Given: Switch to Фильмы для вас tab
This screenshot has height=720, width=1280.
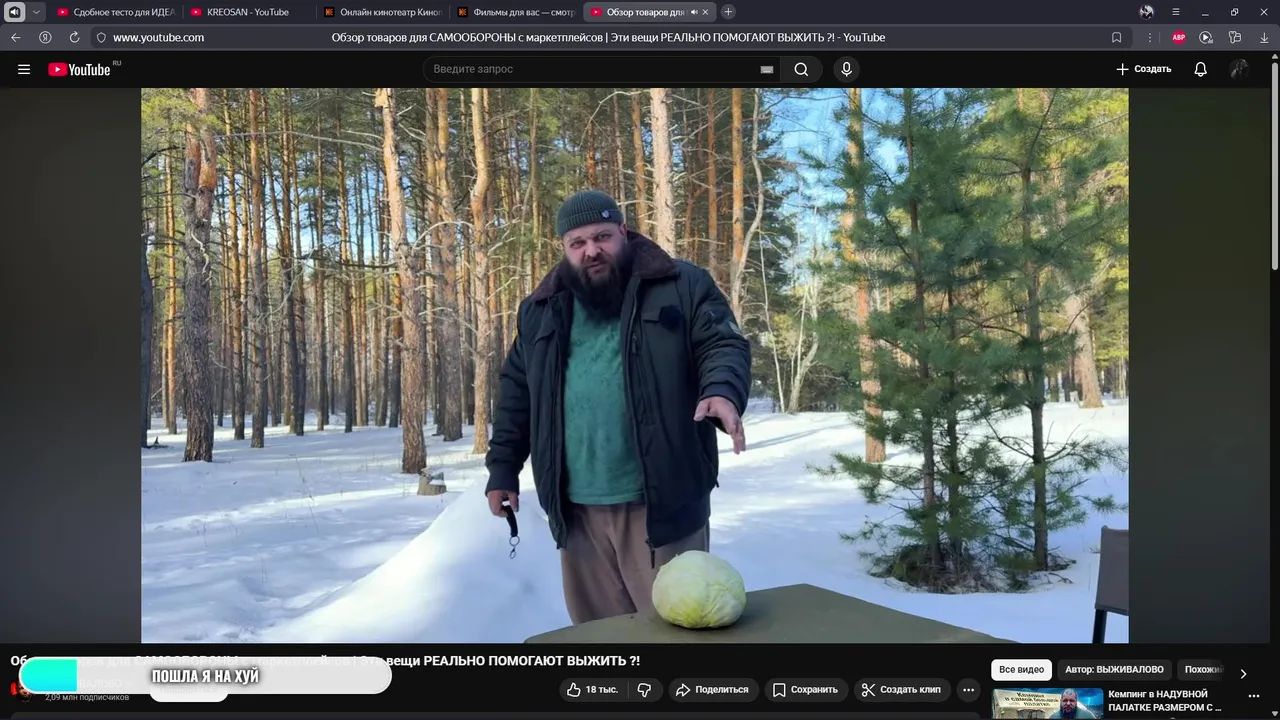Looking at the screenshot, I should tap(515, 12).
